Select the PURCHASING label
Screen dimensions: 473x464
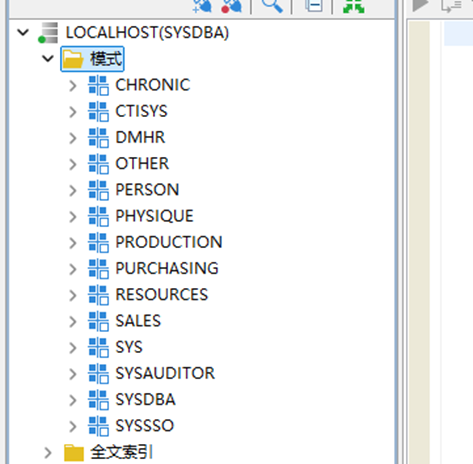pyautogui.click(x=167, y=268)
